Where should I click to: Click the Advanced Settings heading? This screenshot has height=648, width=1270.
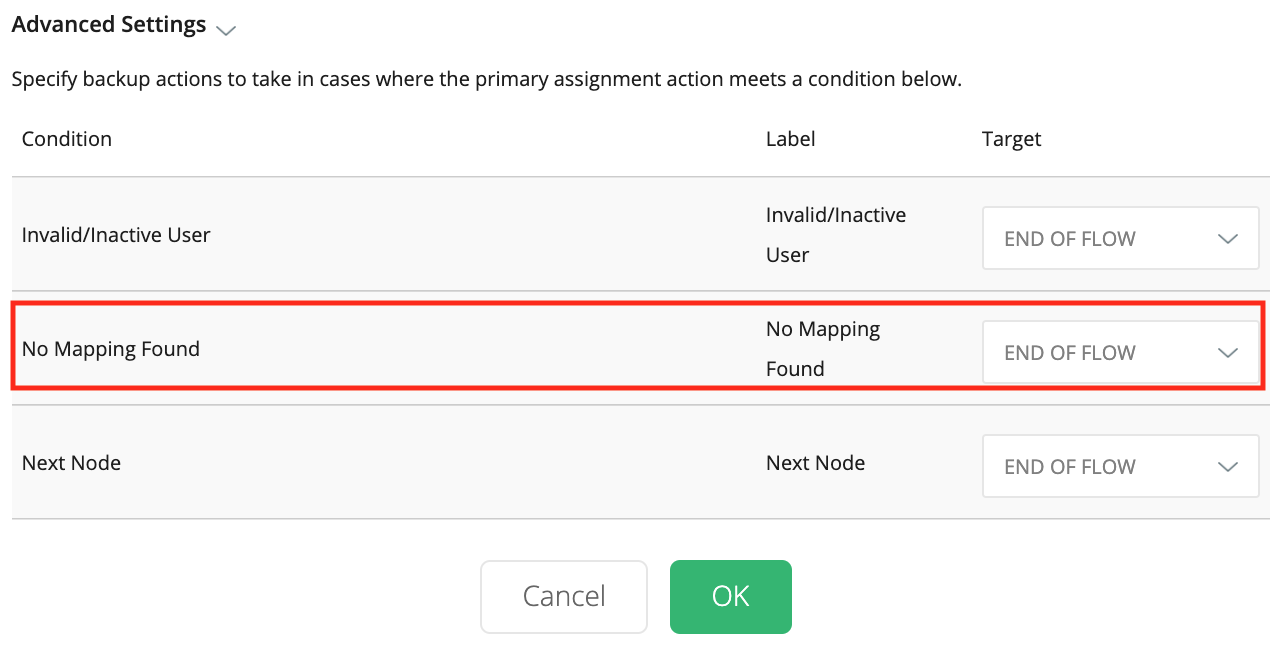[x=109, y=25]
